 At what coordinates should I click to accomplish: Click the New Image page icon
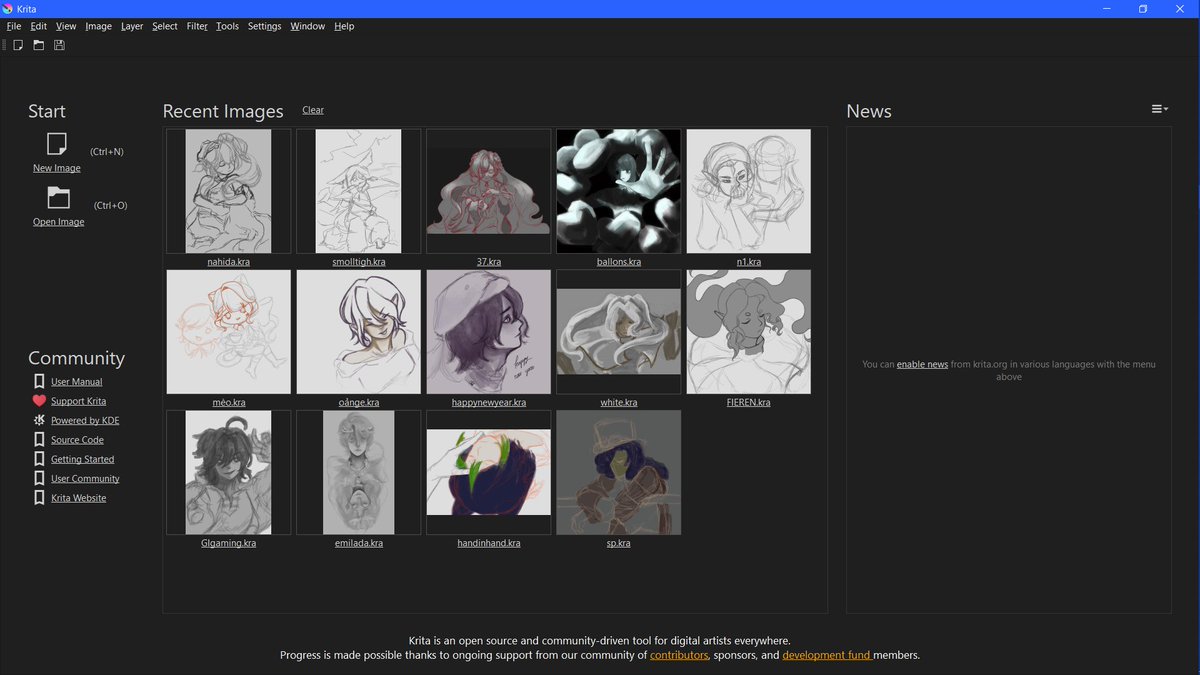[57, 144]
